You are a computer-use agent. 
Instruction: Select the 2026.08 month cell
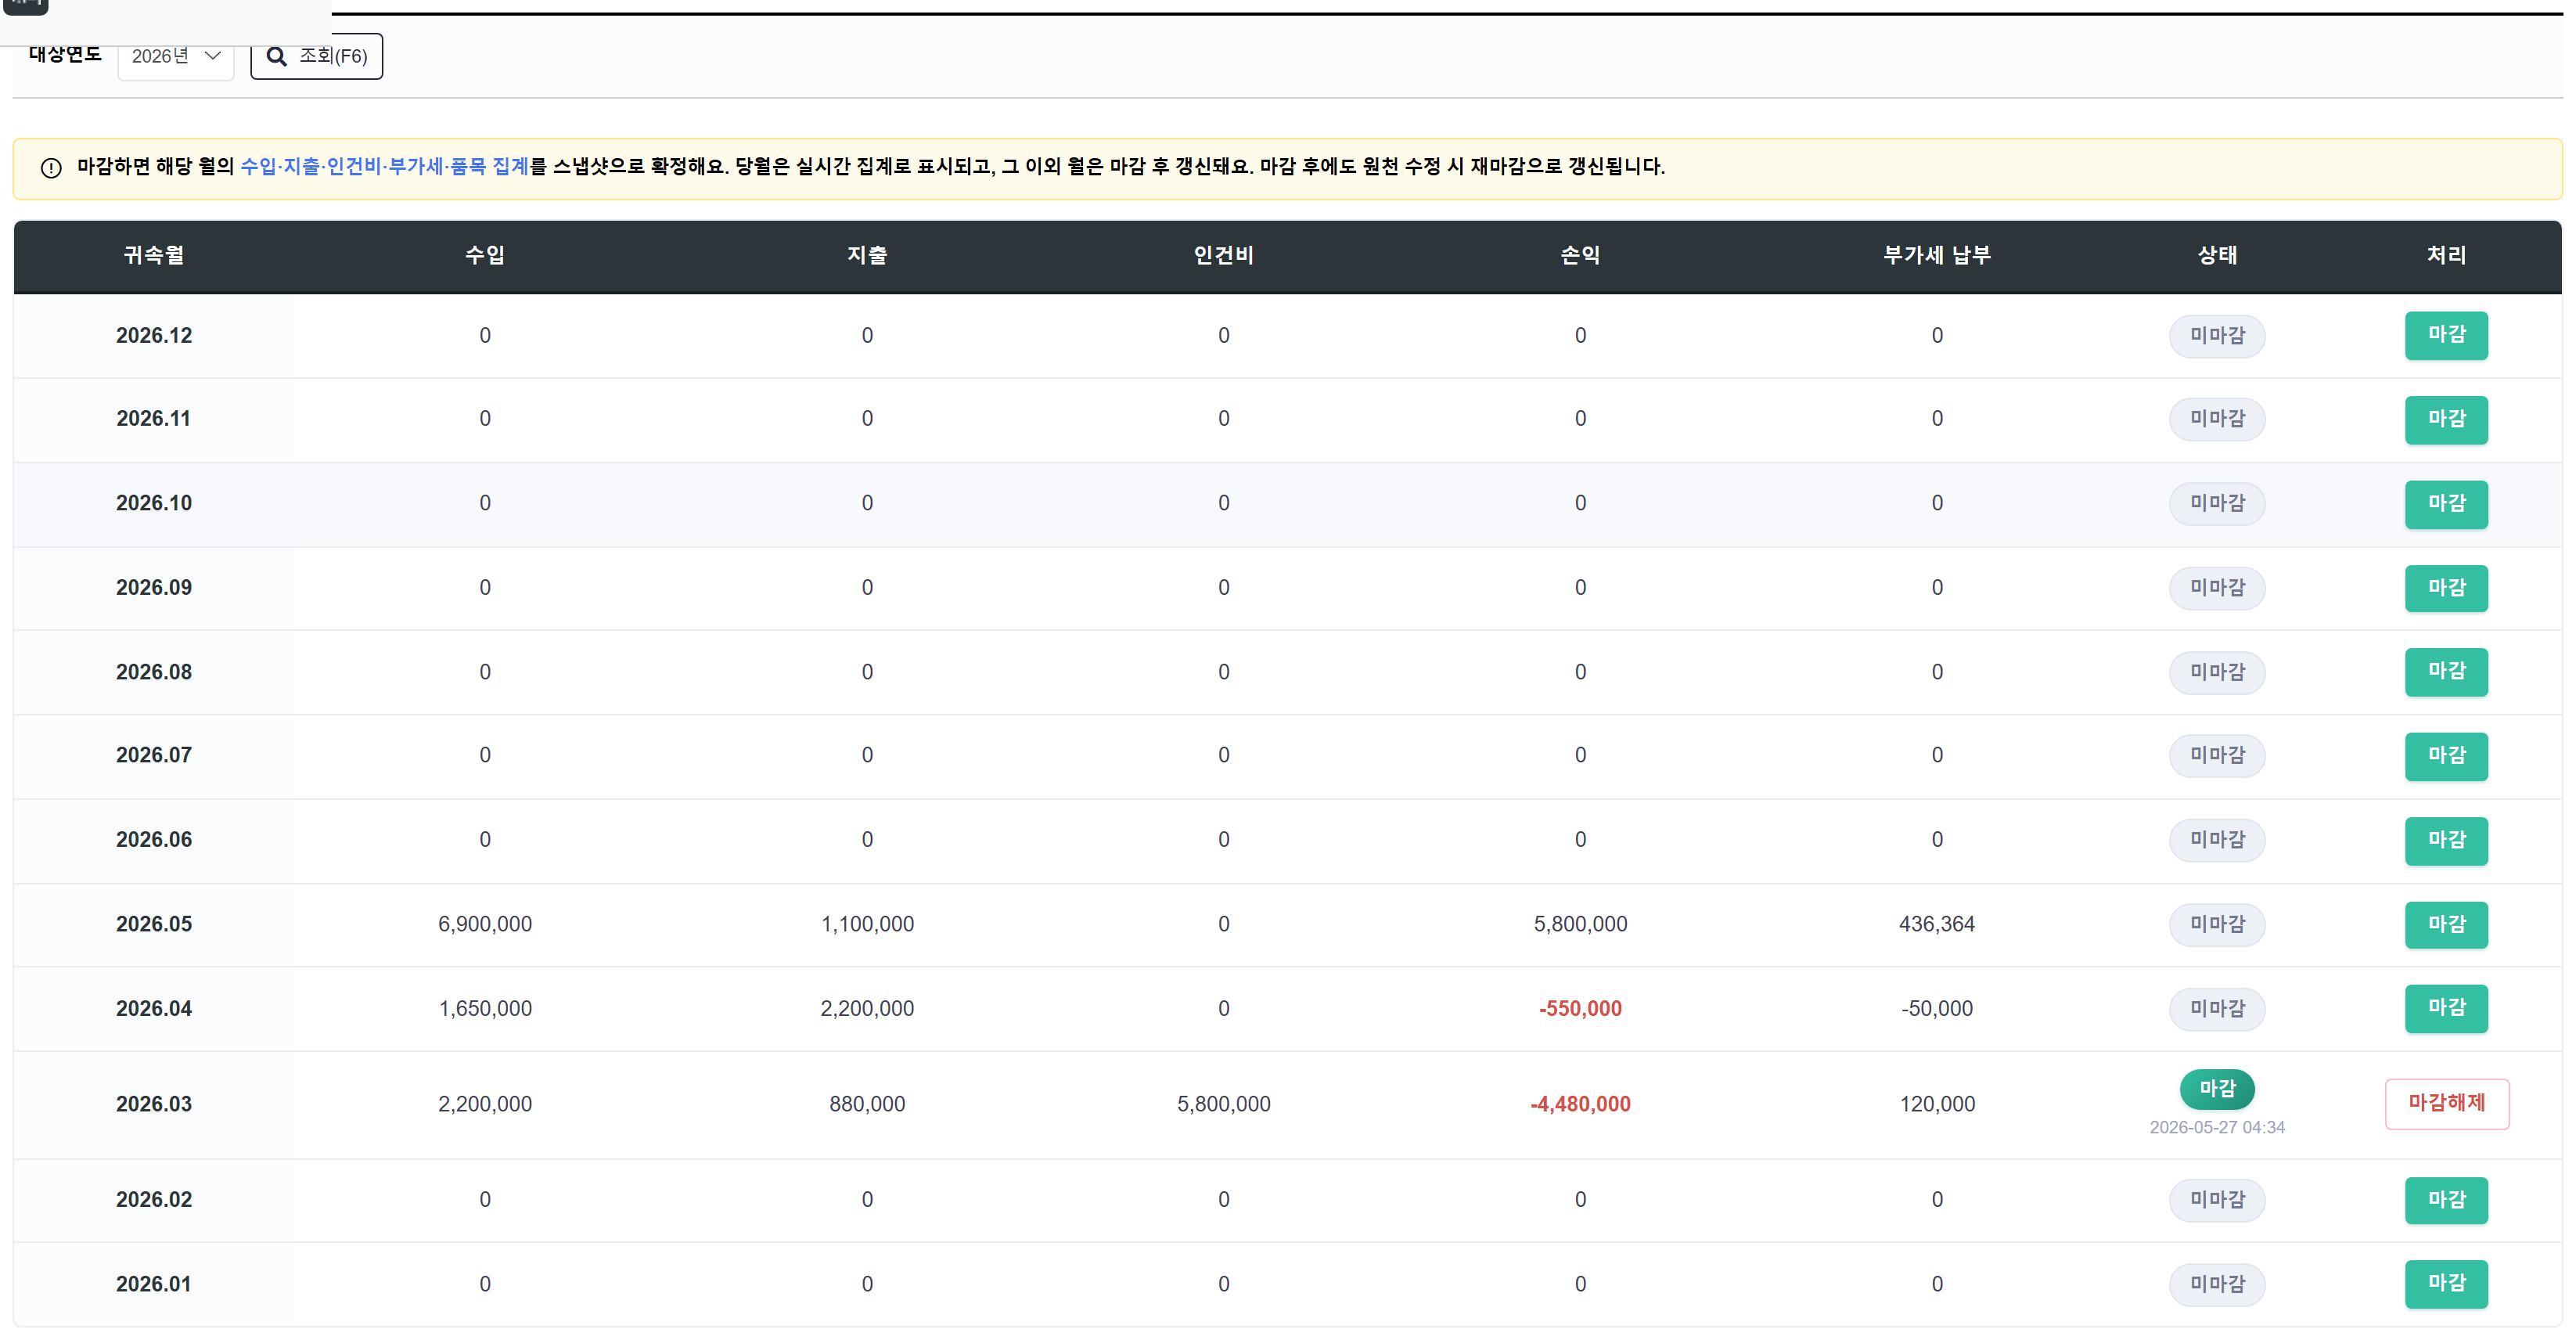click(153, 672)
